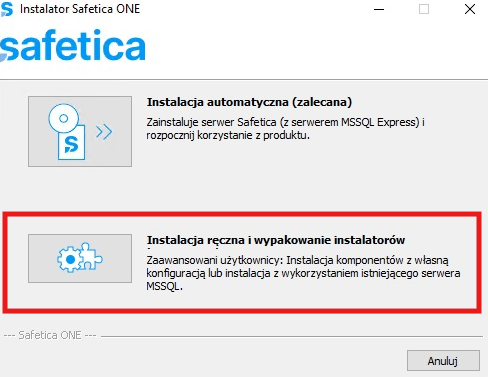This screenshot has height=377, width=488.
Task: Click the greyed-out maximize window button
Action: 424,9
